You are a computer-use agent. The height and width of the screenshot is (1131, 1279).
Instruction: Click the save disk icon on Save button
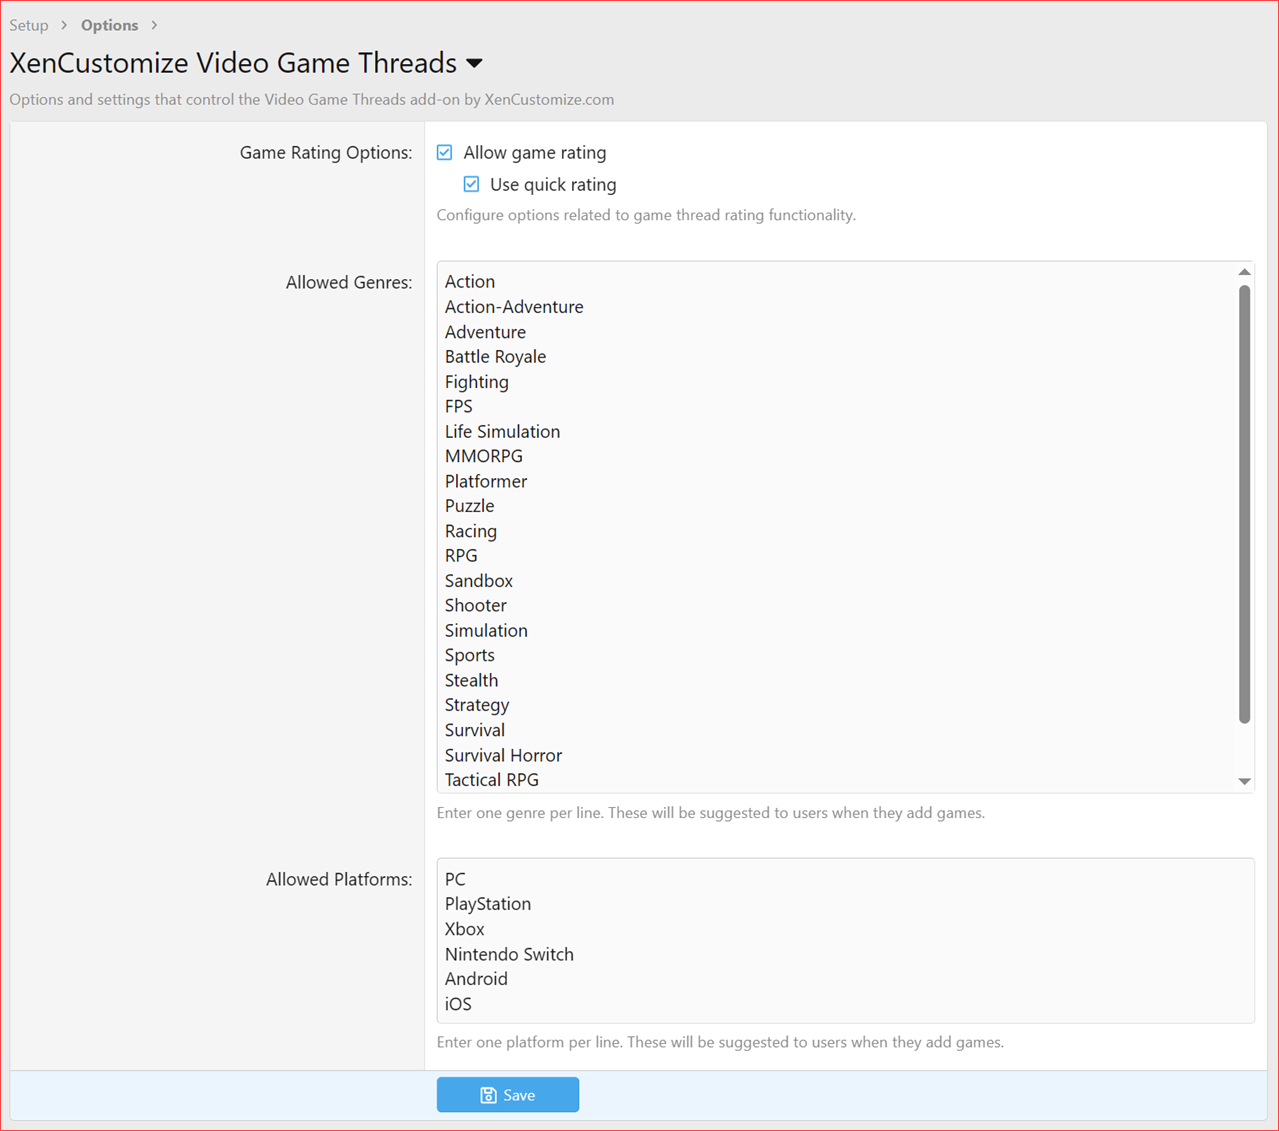pos(487,1094)
